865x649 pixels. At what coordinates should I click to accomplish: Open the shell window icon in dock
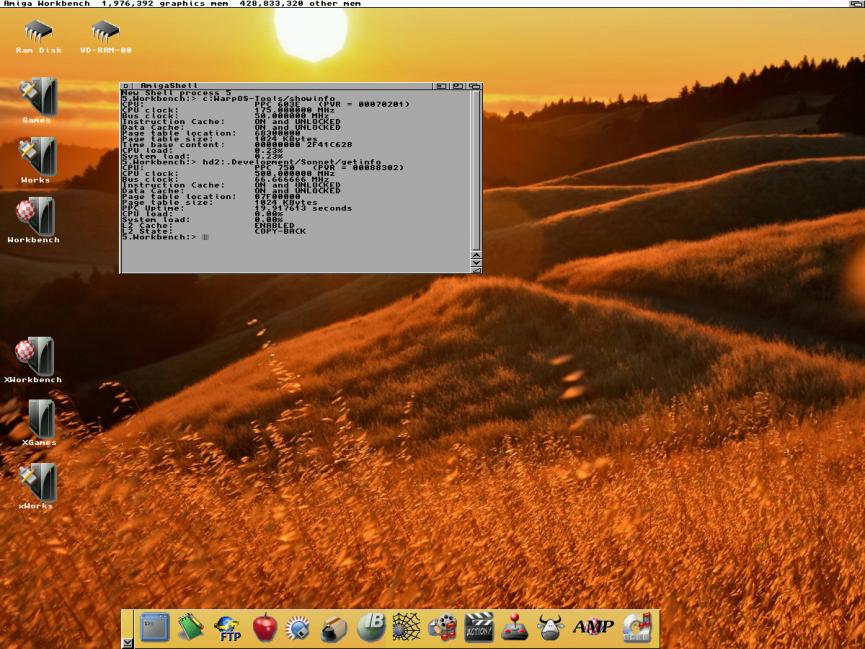155,627
